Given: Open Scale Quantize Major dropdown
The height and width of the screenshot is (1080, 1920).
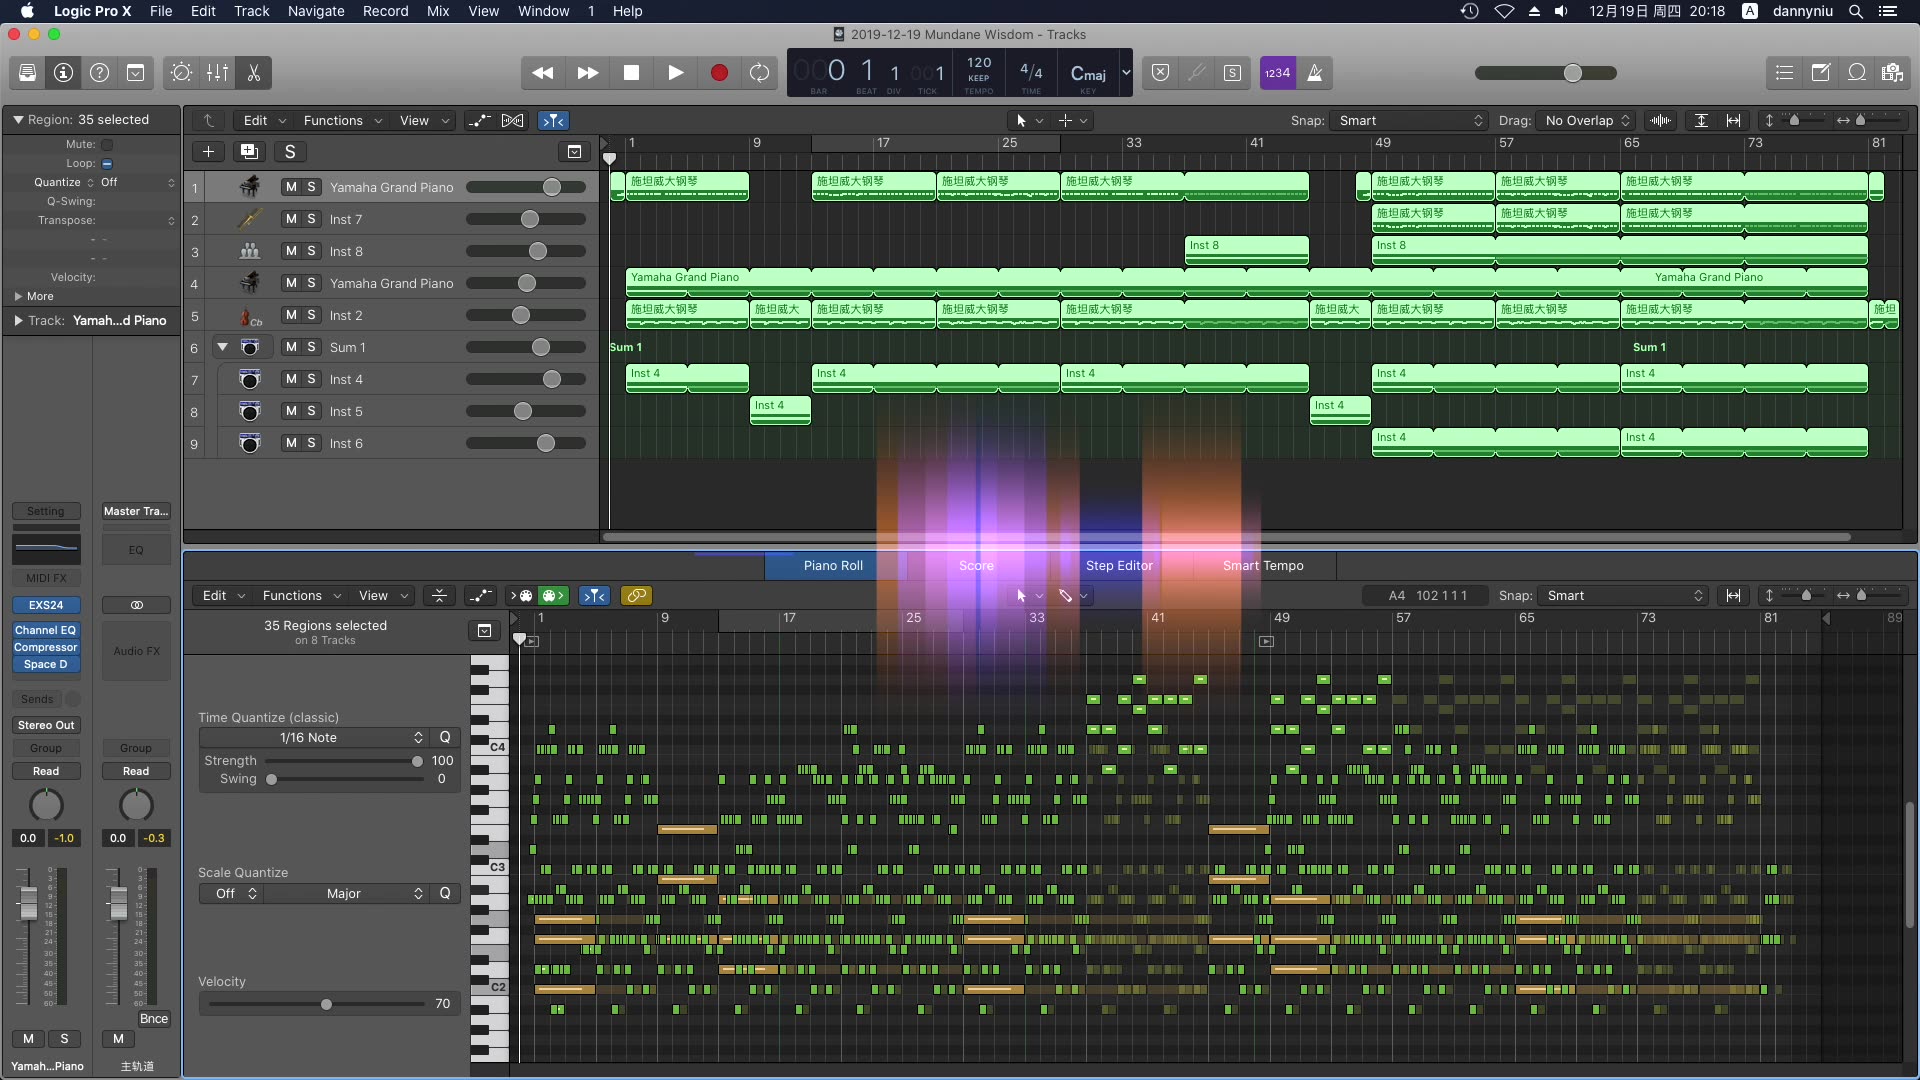Looking at the screenshot, I should point(348,893).
